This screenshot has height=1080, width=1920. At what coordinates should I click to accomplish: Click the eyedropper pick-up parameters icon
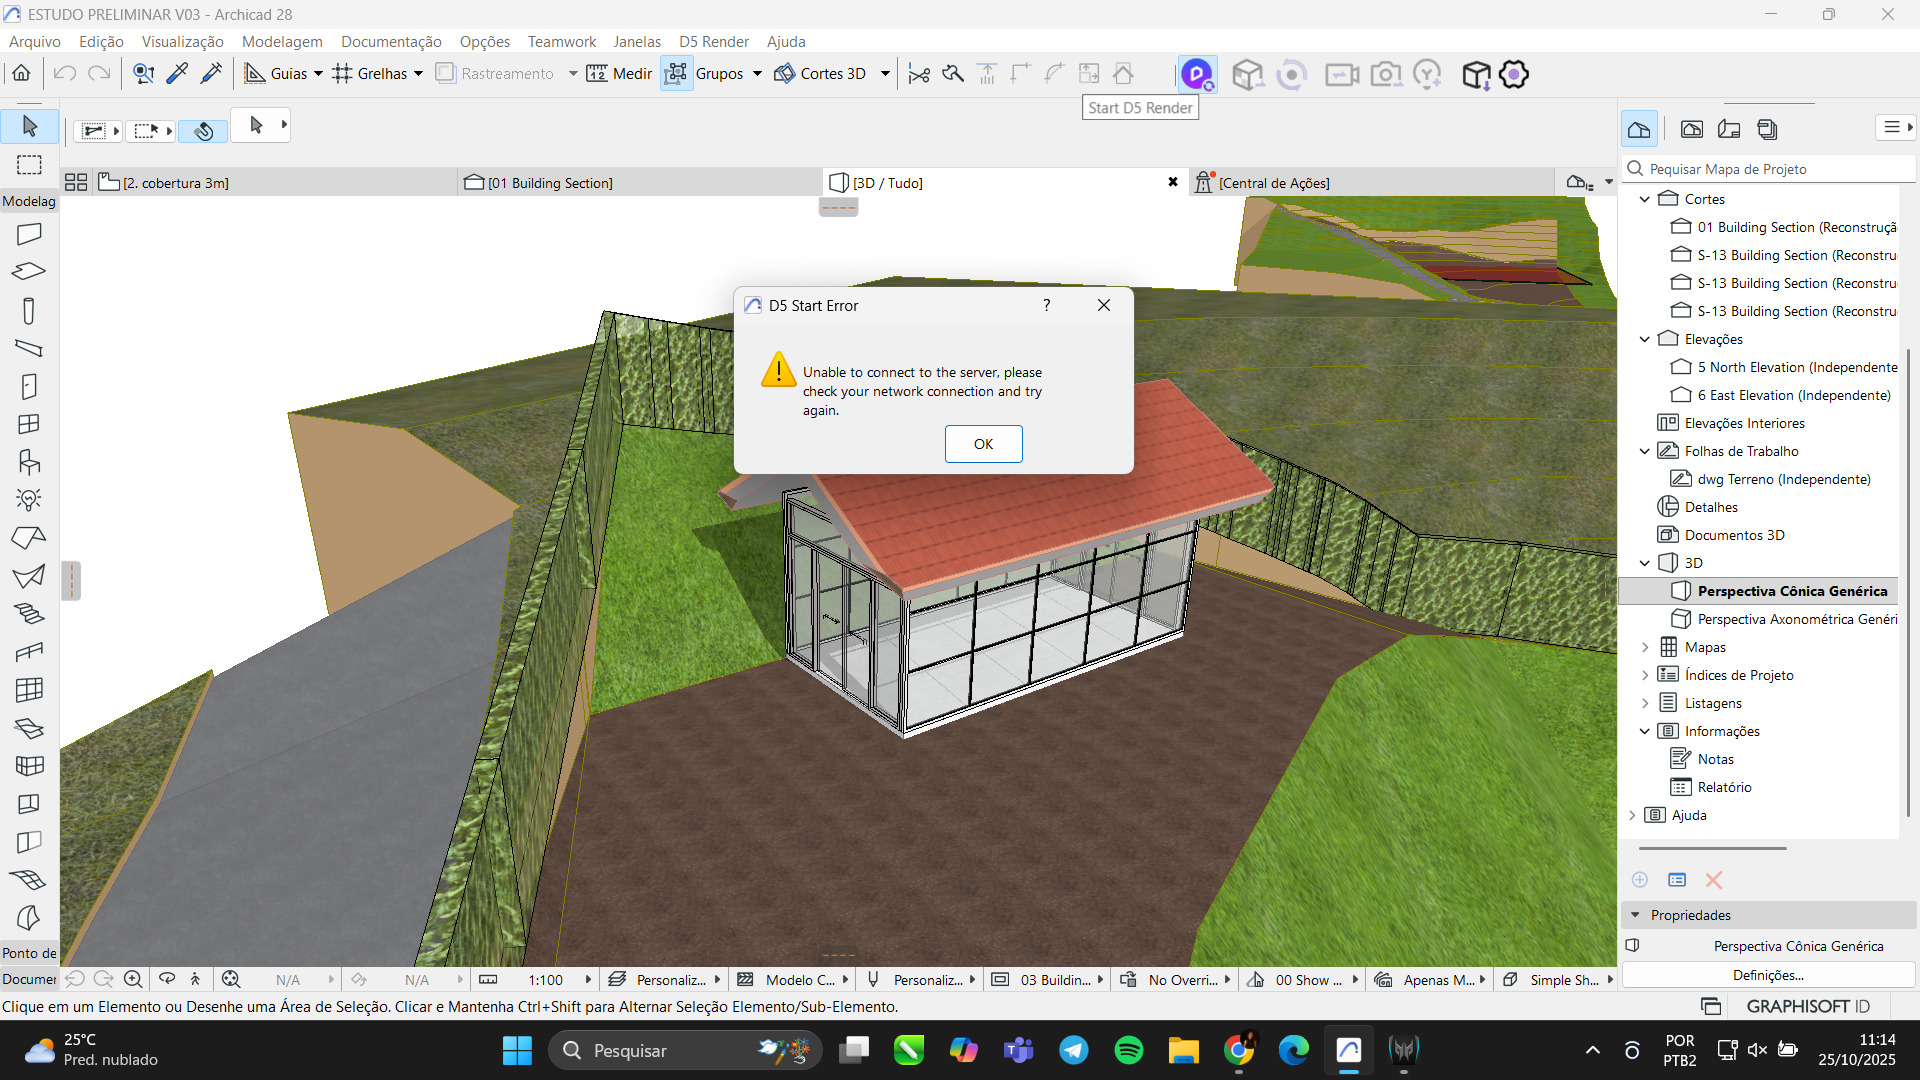177,74
